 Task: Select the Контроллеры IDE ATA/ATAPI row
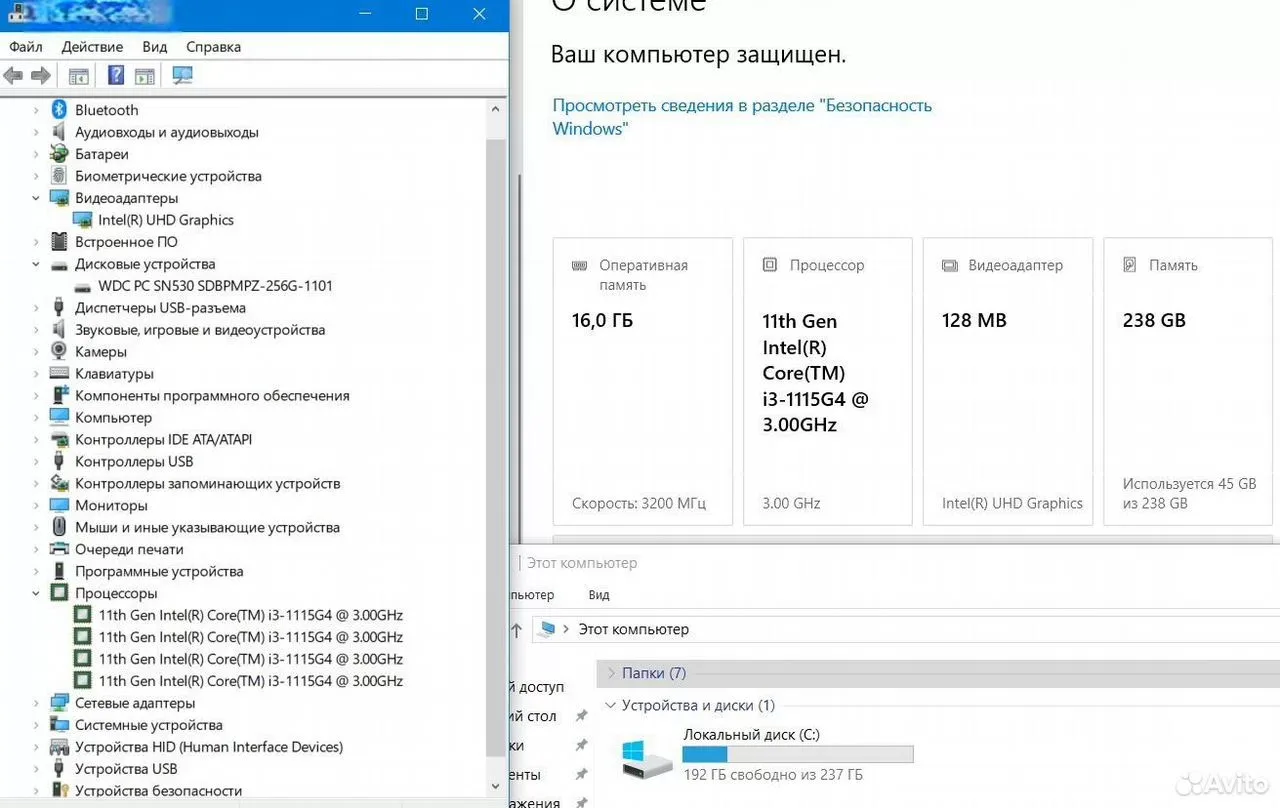pos(163,440)
